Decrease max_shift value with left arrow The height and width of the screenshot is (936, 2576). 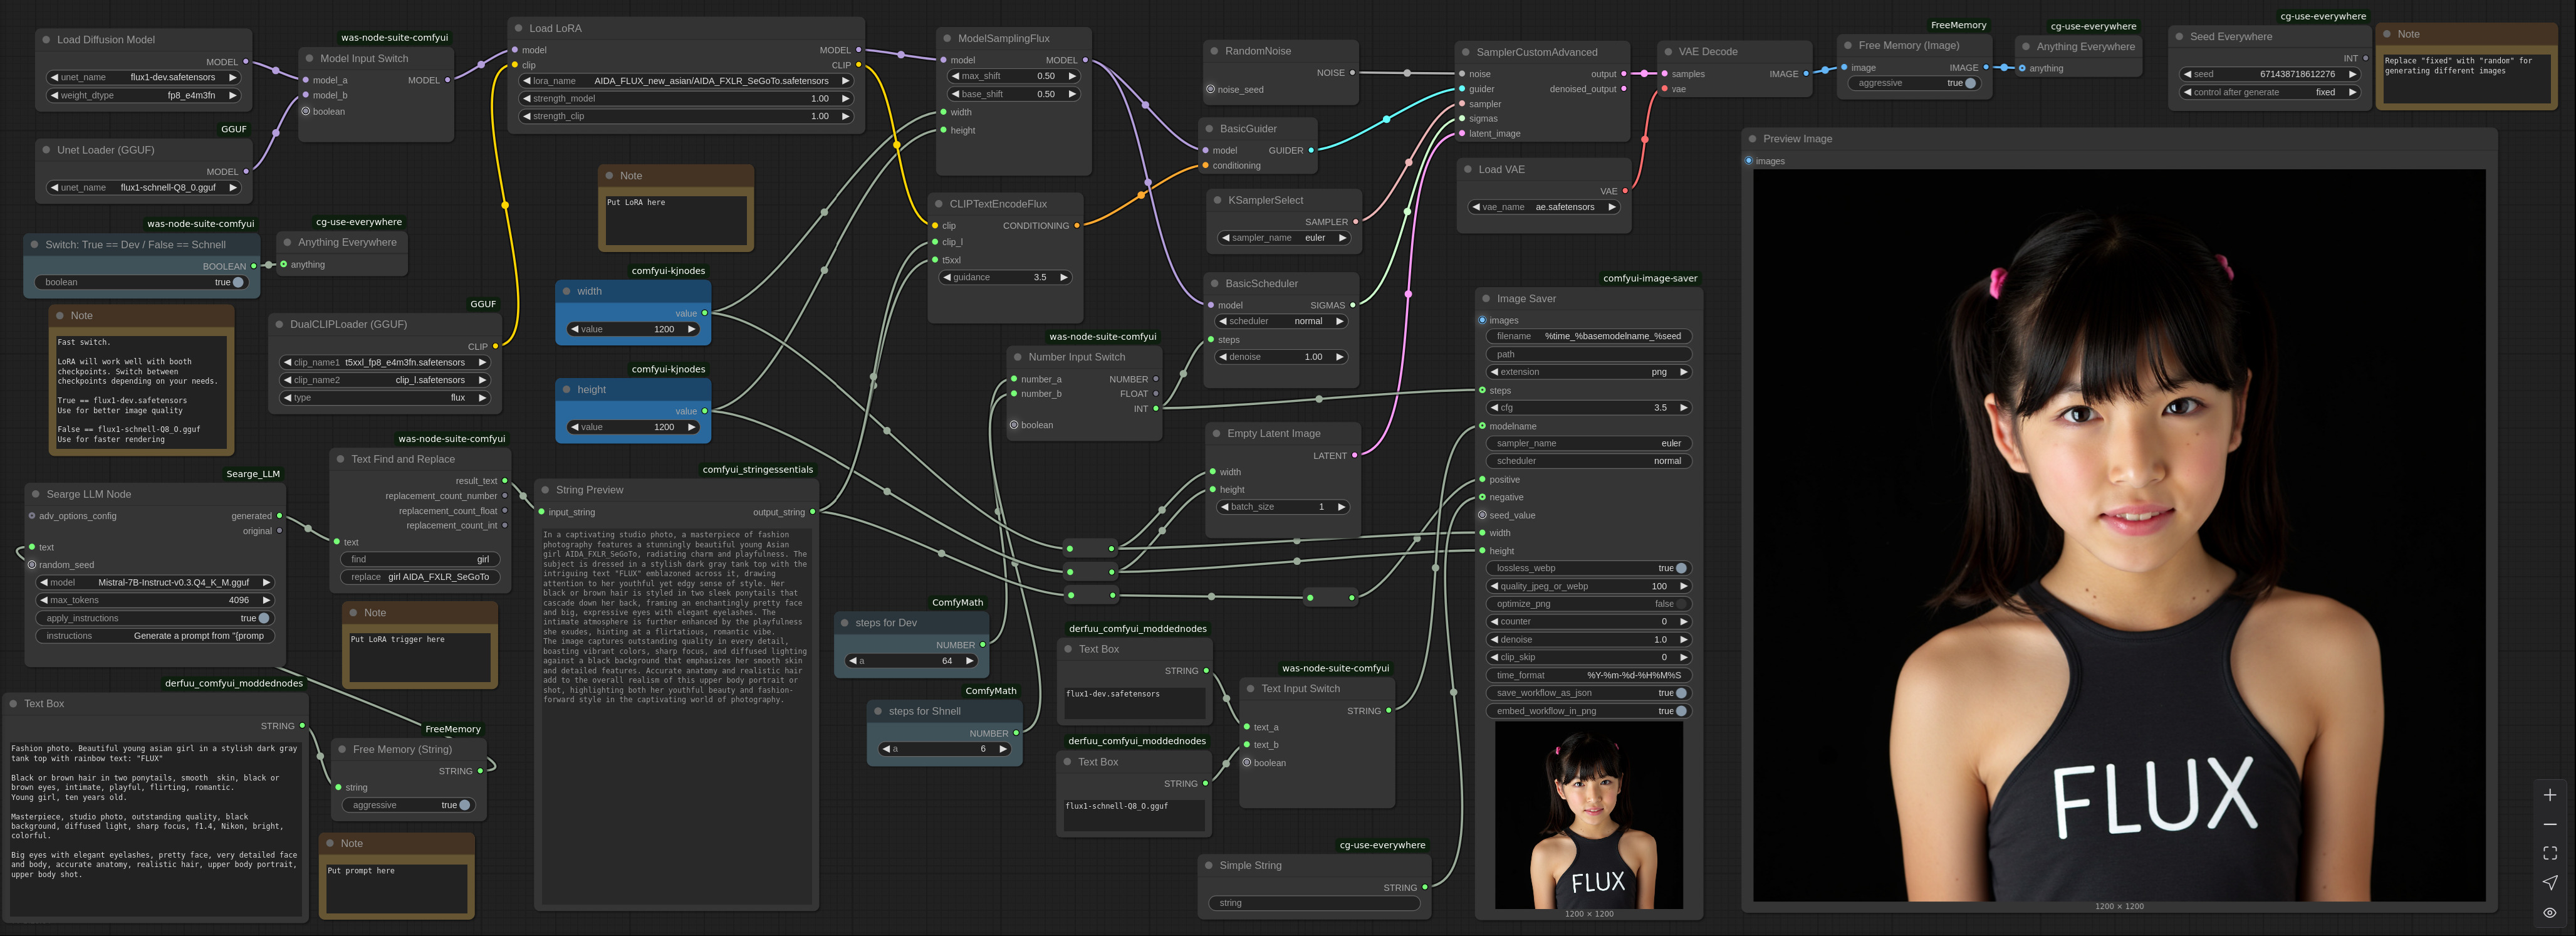953,76
